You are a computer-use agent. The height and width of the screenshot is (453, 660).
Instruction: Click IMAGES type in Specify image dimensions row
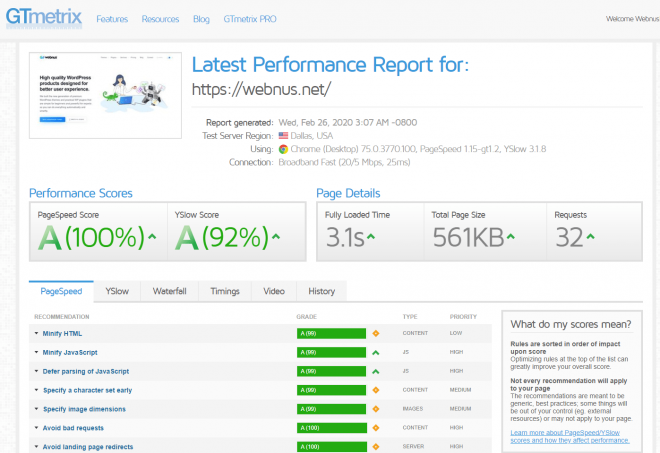(x=413, y=409)
